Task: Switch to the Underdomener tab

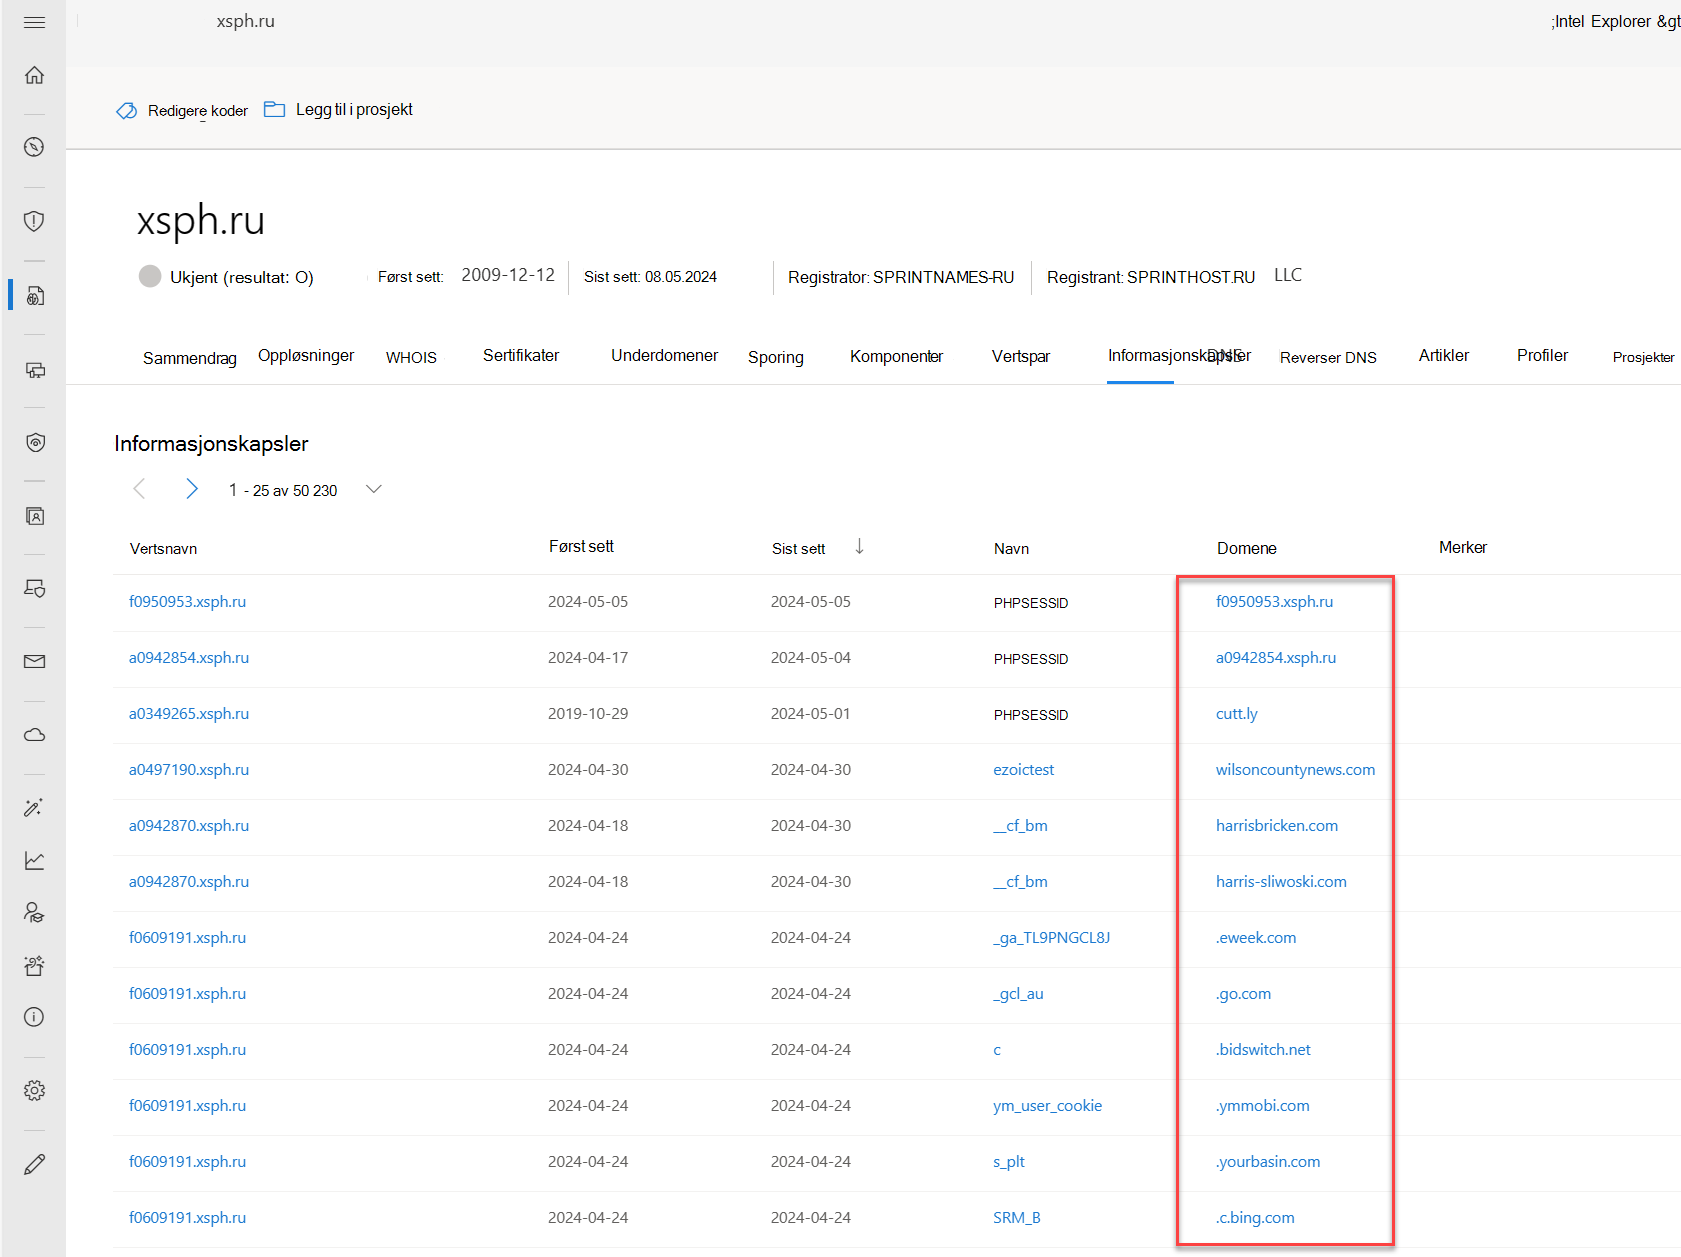Action: [665, 356]
